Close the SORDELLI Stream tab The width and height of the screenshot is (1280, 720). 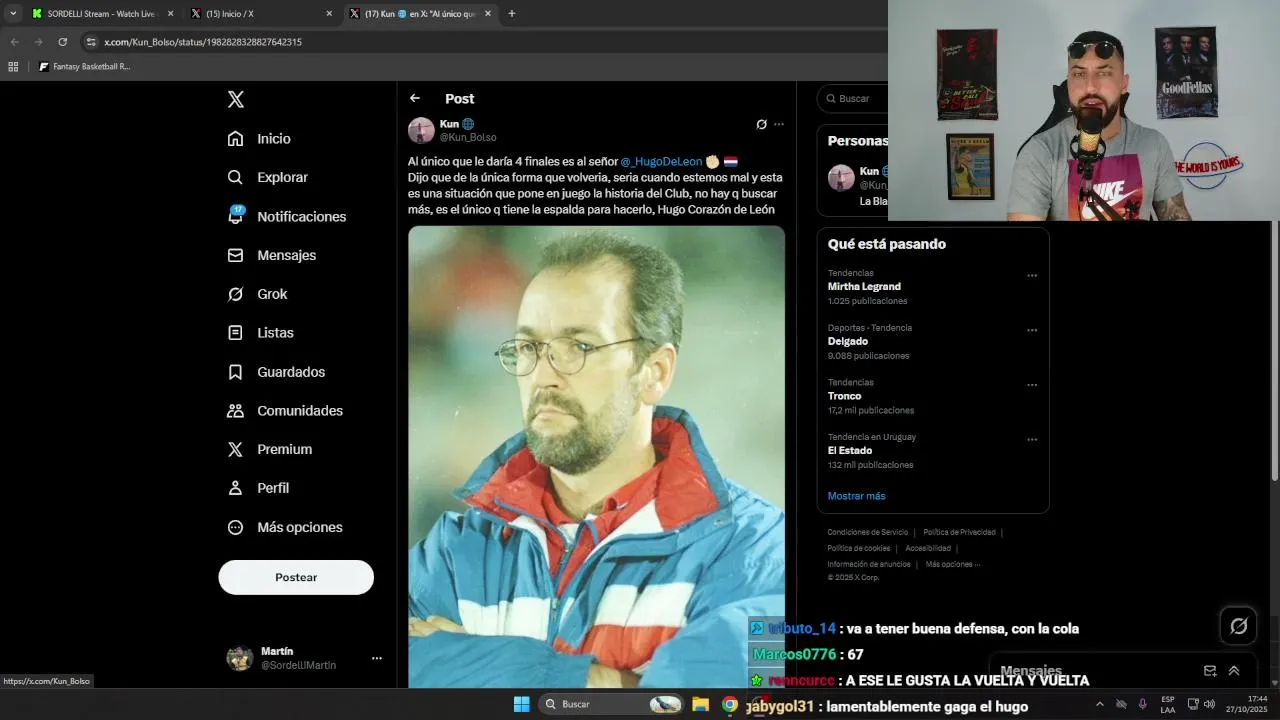pyautogui.click(x=170, y=14)
